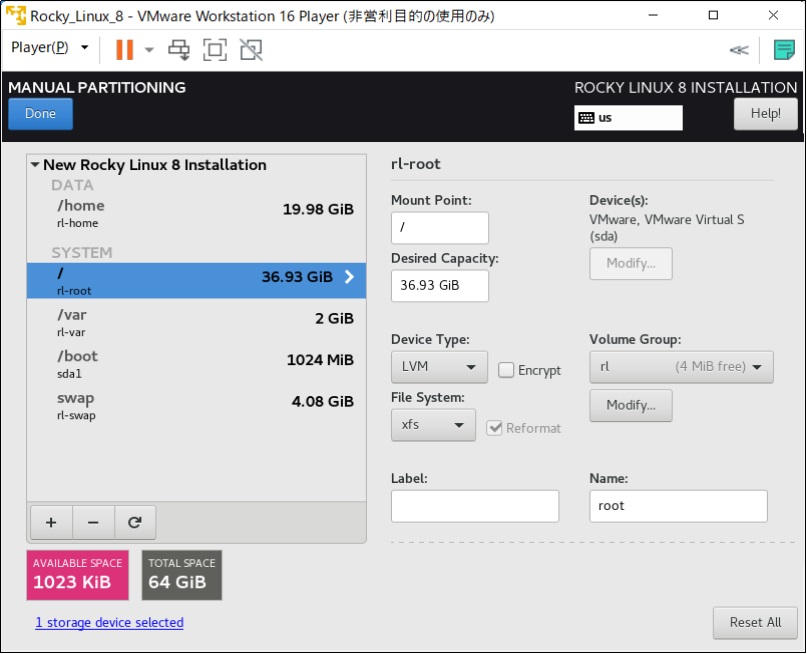
Task: Enable the Encrypt checkbox
Action: (x=507, y=370)
